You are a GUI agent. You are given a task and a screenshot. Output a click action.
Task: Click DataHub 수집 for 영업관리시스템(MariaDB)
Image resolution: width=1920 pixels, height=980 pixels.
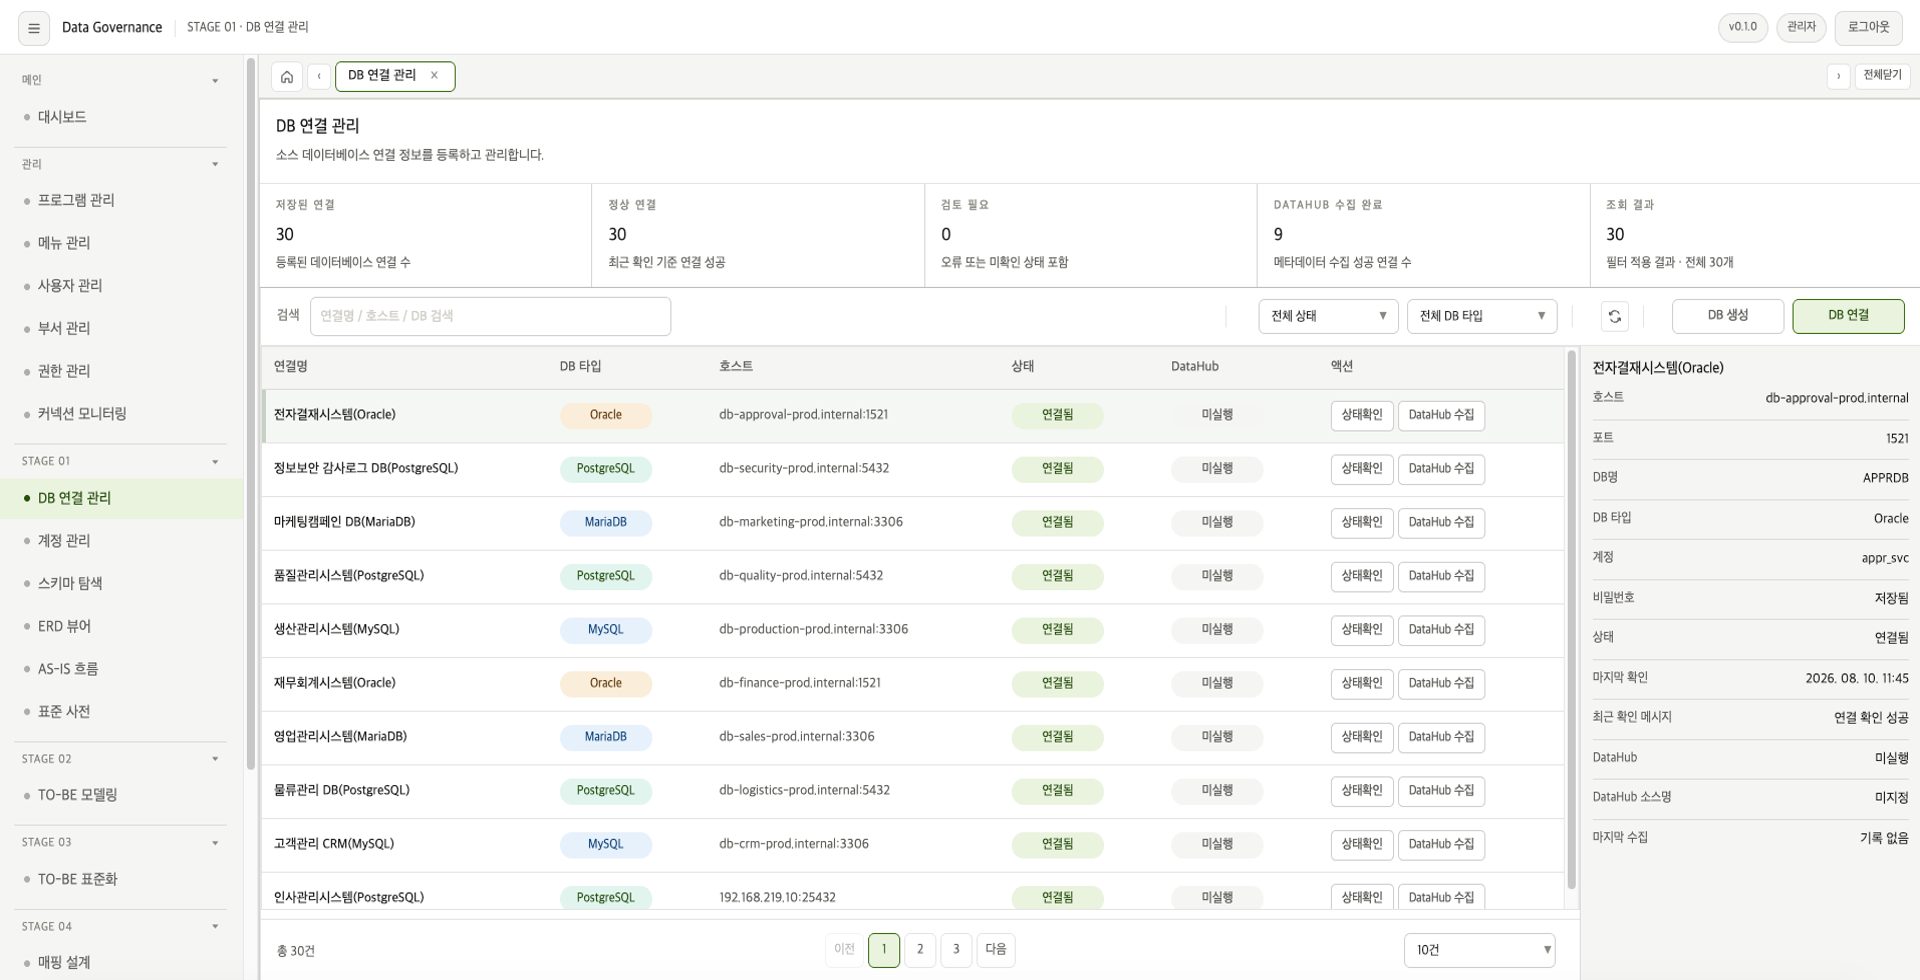click(1441, 737)
